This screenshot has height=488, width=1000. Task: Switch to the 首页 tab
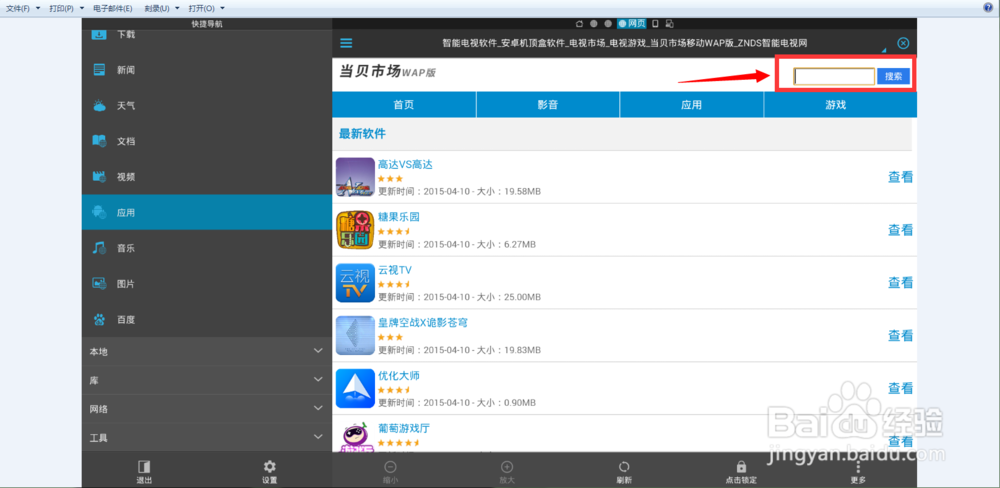404,105
